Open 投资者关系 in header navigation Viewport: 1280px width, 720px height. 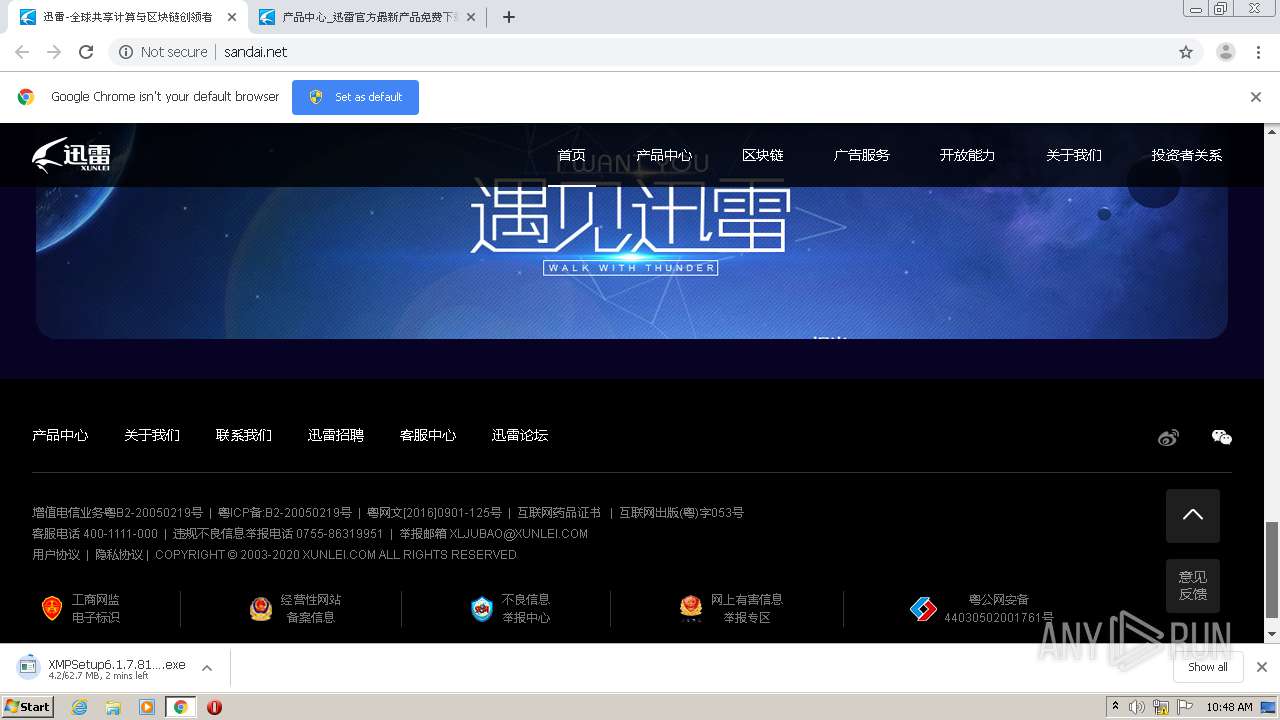point(1187,155)
